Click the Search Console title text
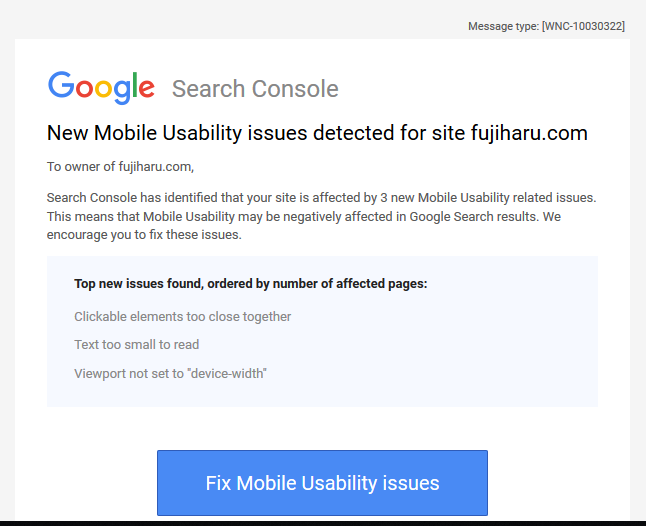This screenshot has width=646, height=526. click(x=255, y=89)
